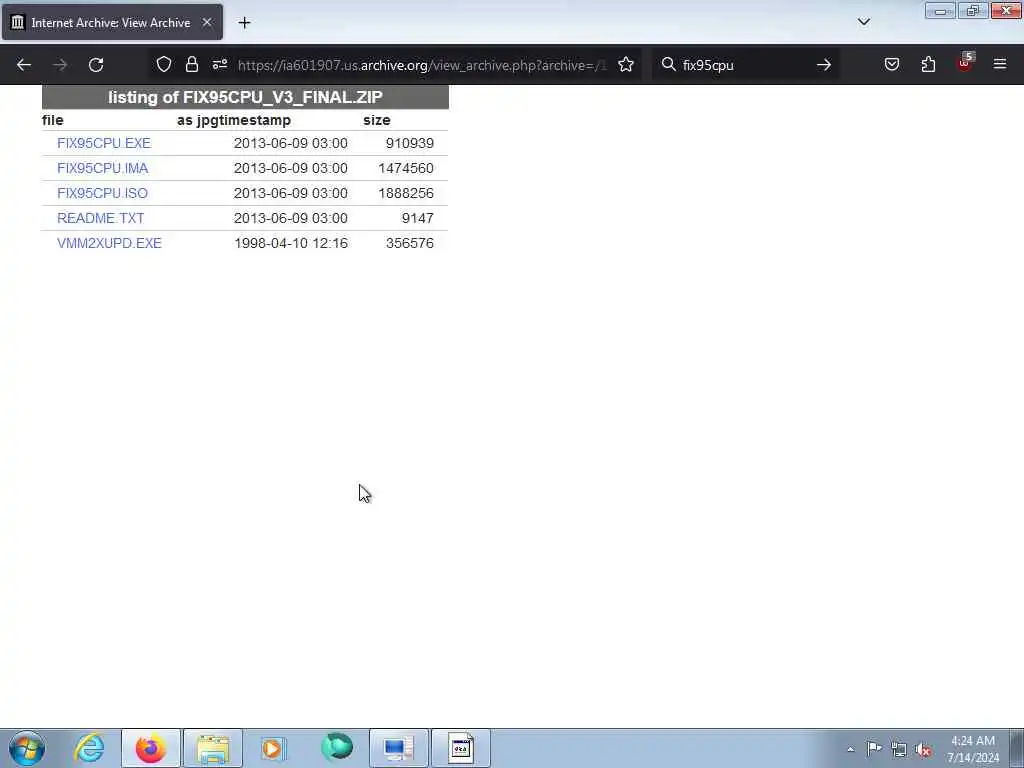The image size is (1024, 768).
Task: Open Windows Explorer from taskbar
Action: click(213, 748)
